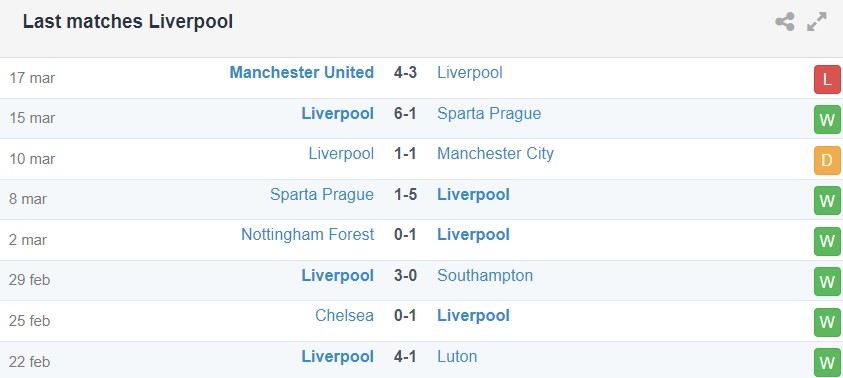Open the Nottingham Forest team link
This screenshot has height=378, width=843.
[x=308, y=235]
